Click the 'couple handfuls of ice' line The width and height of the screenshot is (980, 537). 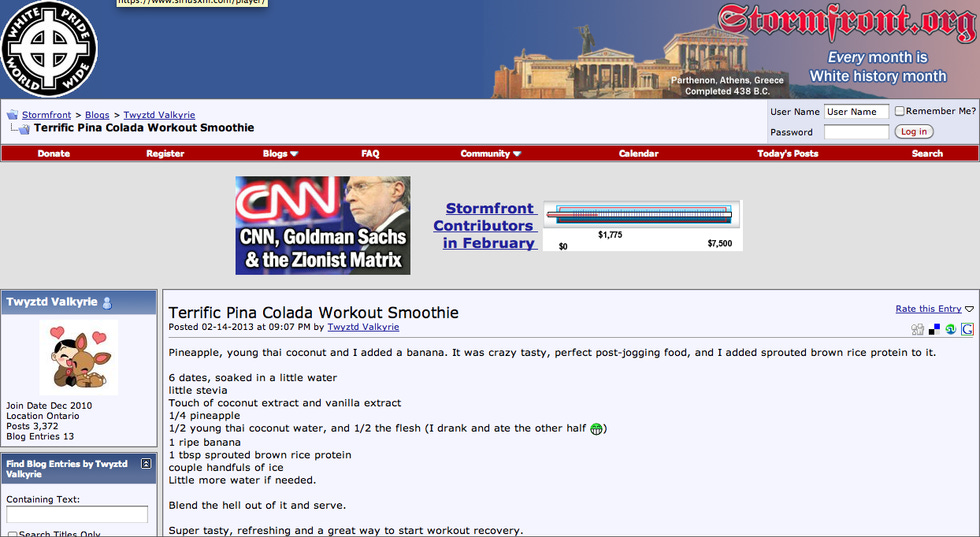coord(226,468)
